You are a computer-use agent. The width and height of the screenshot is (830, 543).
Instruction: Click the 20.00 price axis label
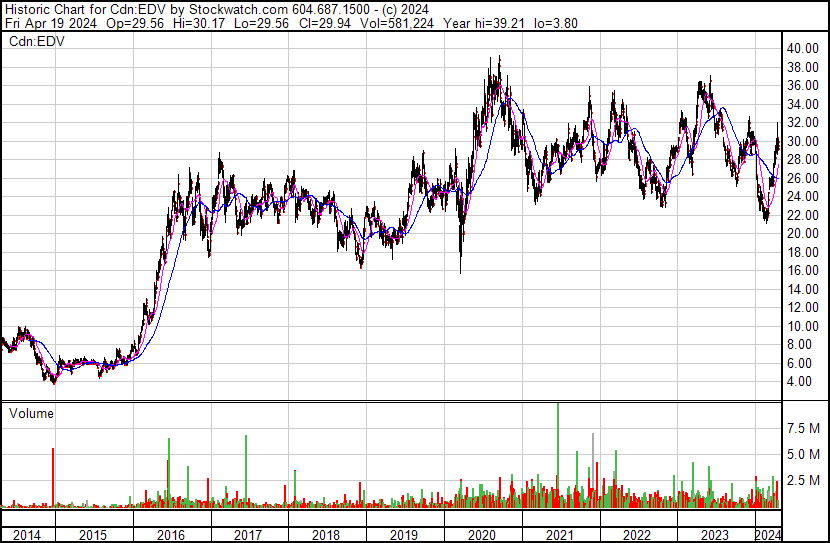pyautogui.click(x=802, y=233)
